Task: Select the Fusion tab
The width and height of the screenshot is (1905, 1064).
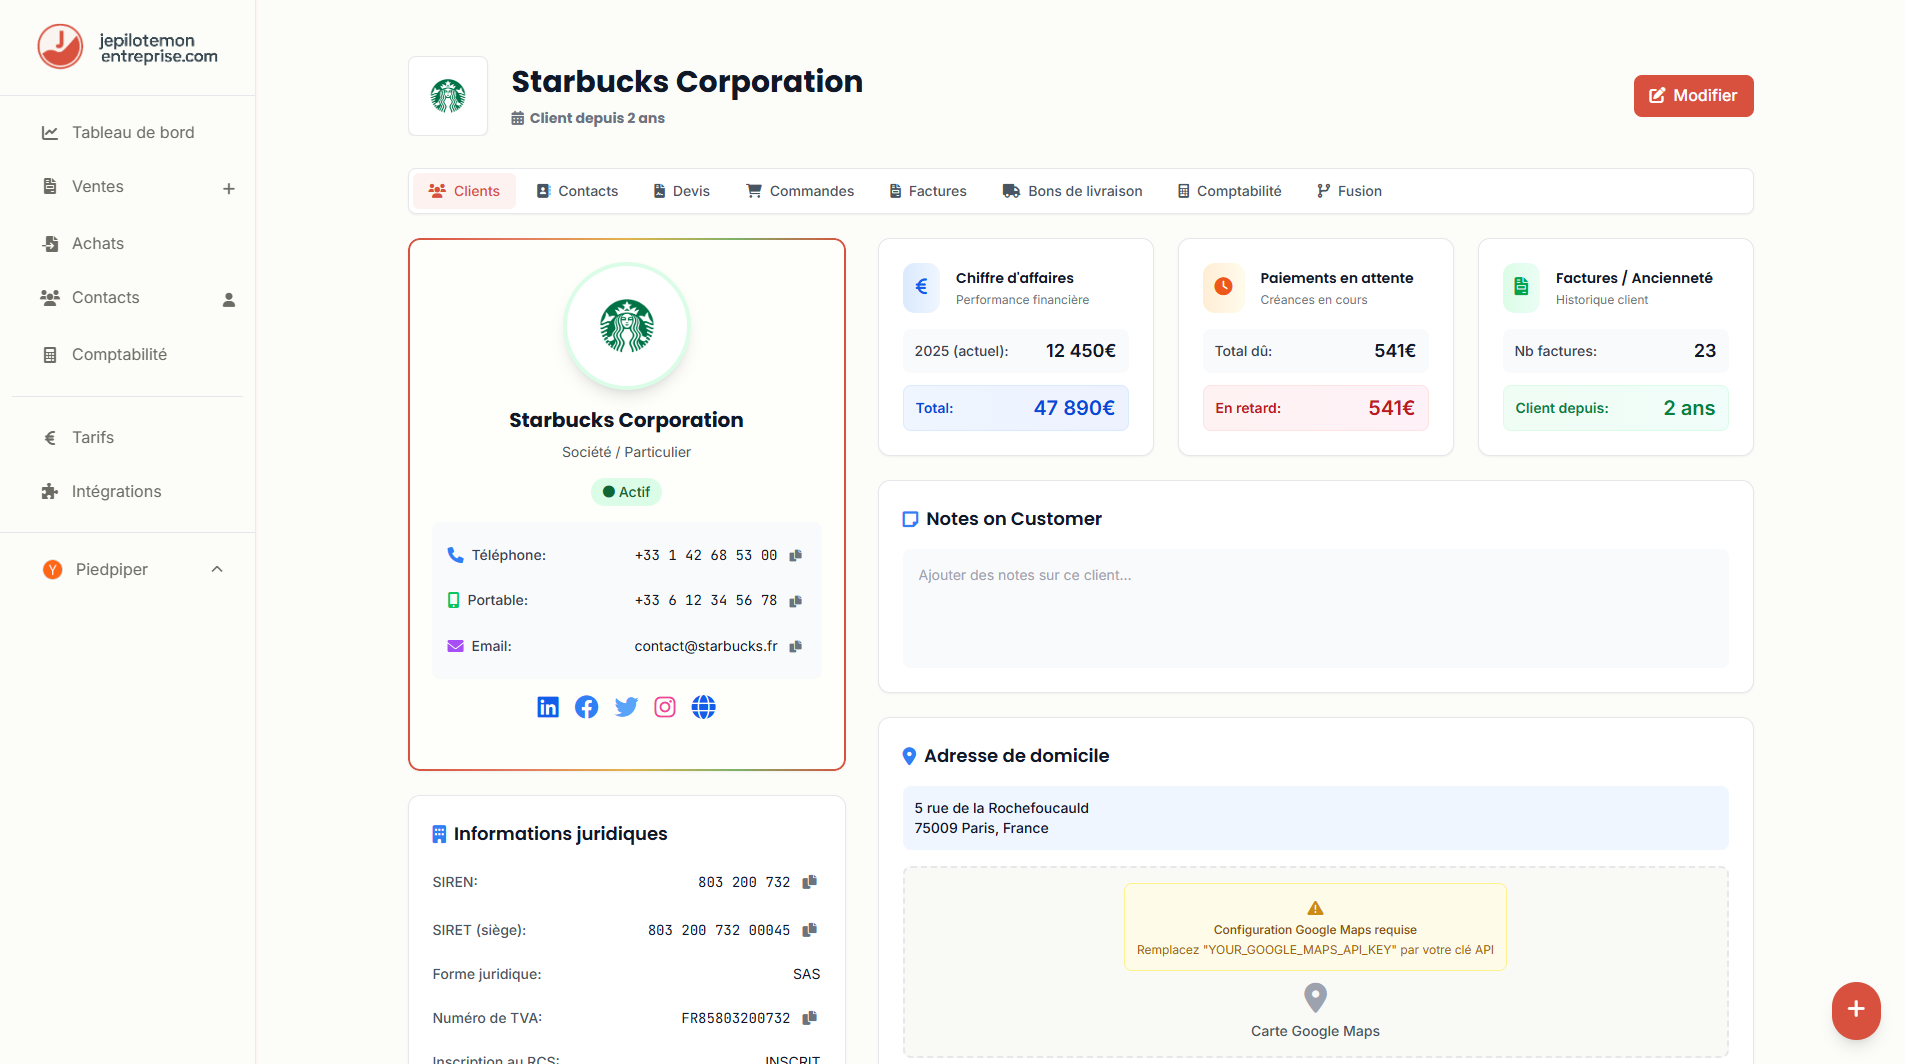Action: (x=1349, y=191)
